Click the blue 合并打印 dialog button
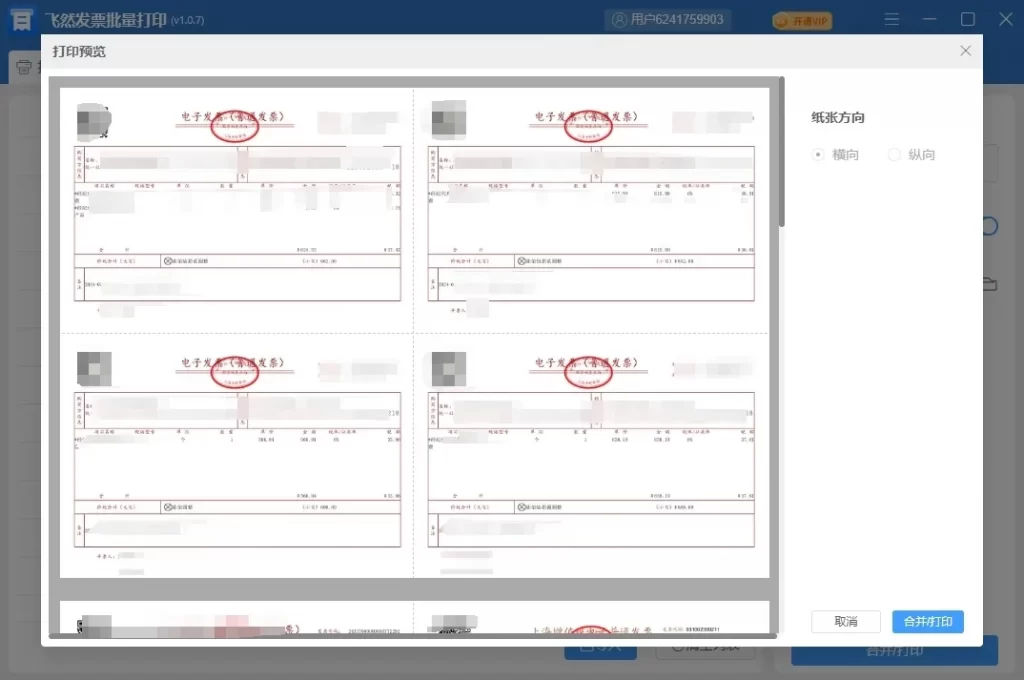The width and height of the screenshot is (1024, 680). tap(927, 621)
